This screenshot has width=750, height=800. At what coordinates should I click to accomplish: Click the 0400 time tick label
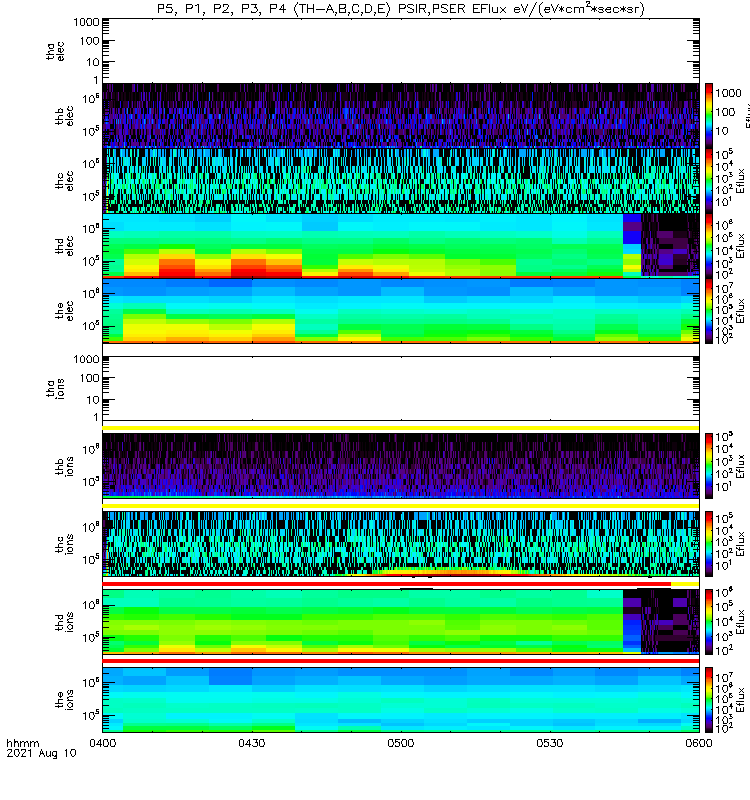103,743
